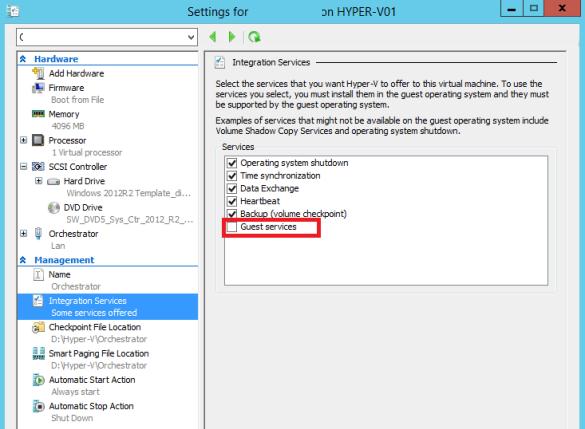Select the Name item under Management
This screenshot has height=429, width=585.
[x=59, y=275]
